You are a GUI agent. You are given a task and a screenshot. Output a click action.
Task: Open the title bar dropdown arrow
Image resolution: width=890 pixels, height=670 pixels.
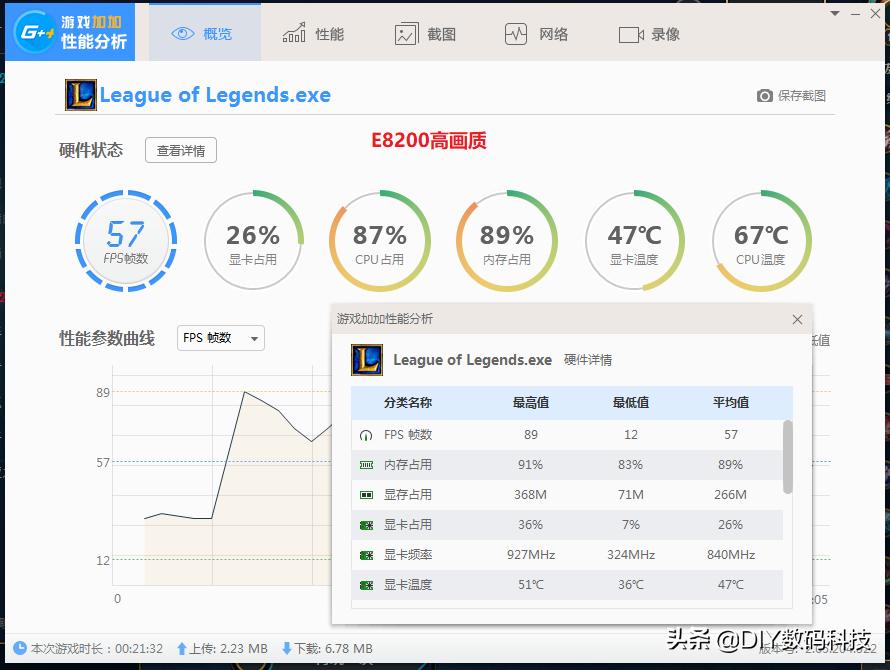(x=834, y=13)
